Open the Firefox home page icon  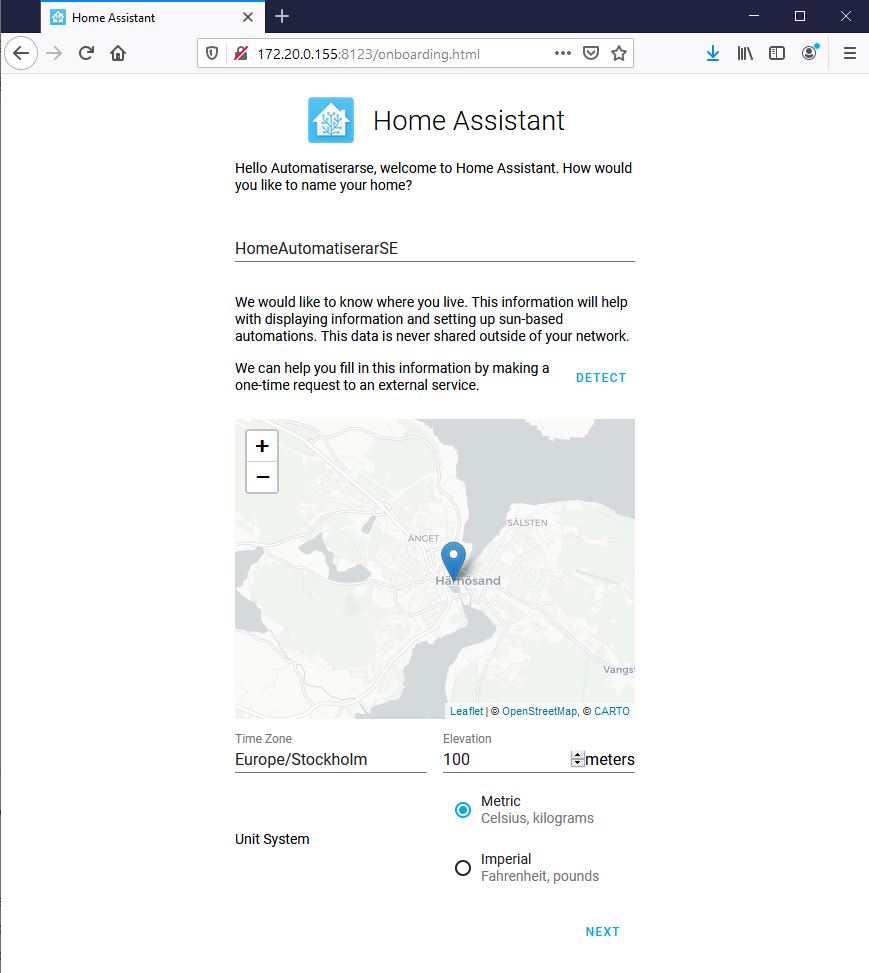[x=118, y=53]
